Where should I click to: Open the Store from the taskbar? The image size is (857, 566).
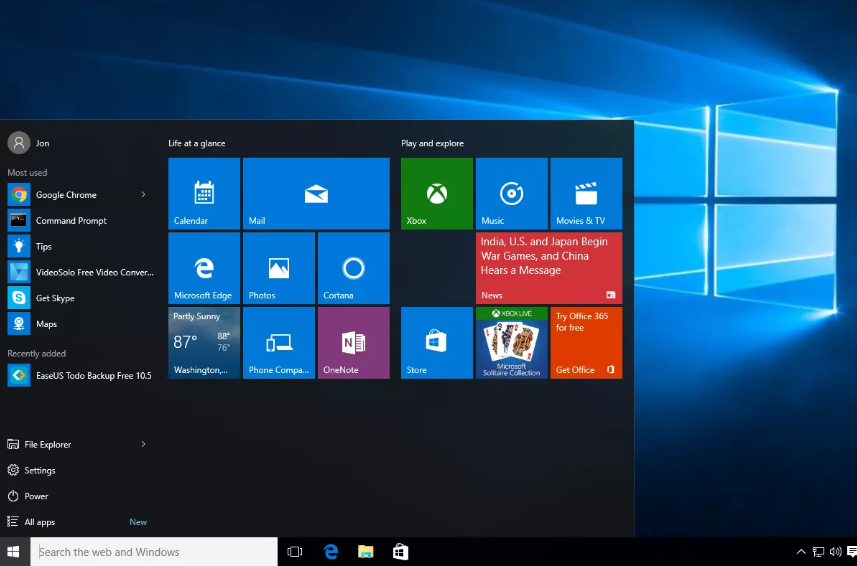click(401, 552)
